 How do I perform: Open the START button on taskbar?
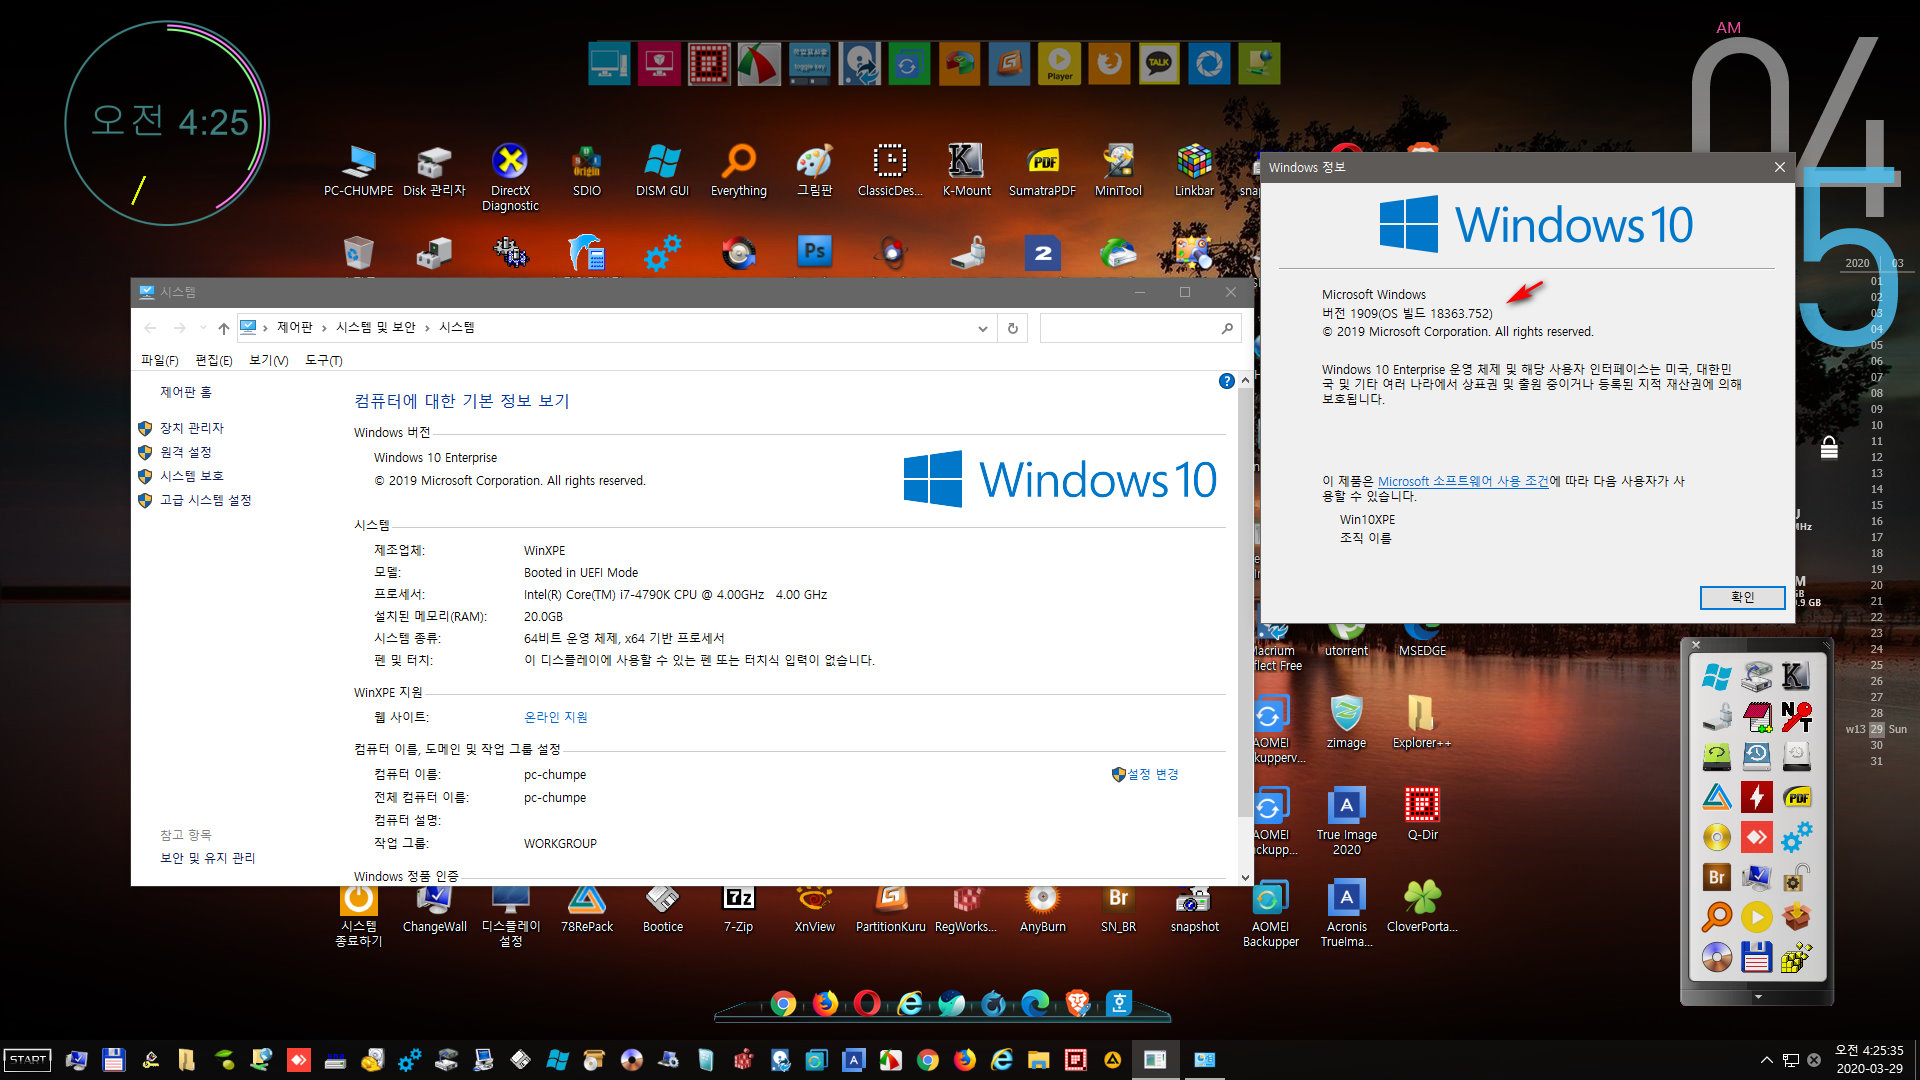tap(28, 1060)
